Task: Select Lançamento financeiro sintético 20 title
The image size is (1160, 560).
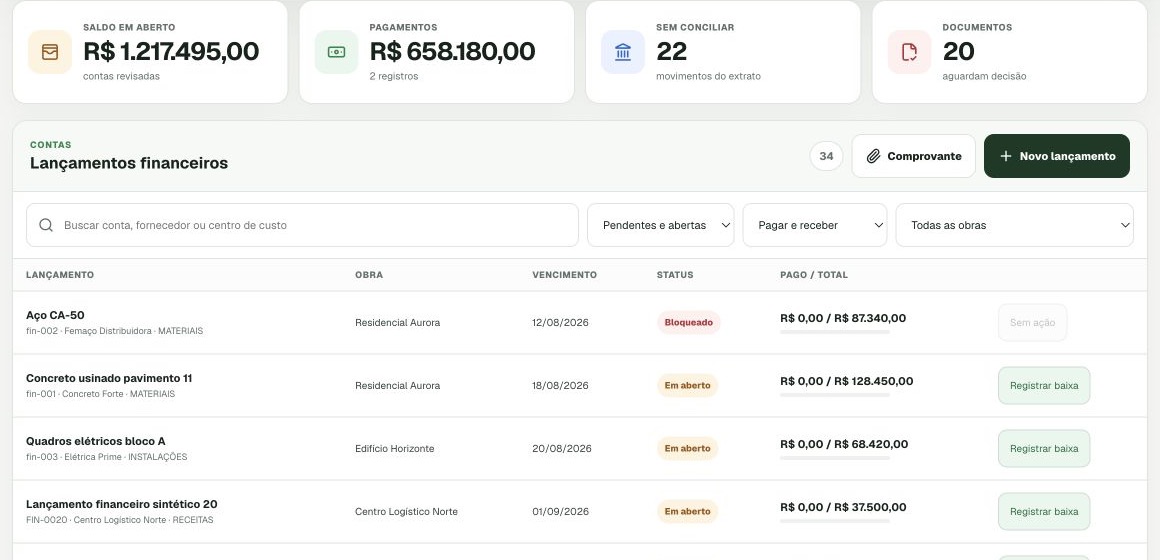Action: point(121,504)
